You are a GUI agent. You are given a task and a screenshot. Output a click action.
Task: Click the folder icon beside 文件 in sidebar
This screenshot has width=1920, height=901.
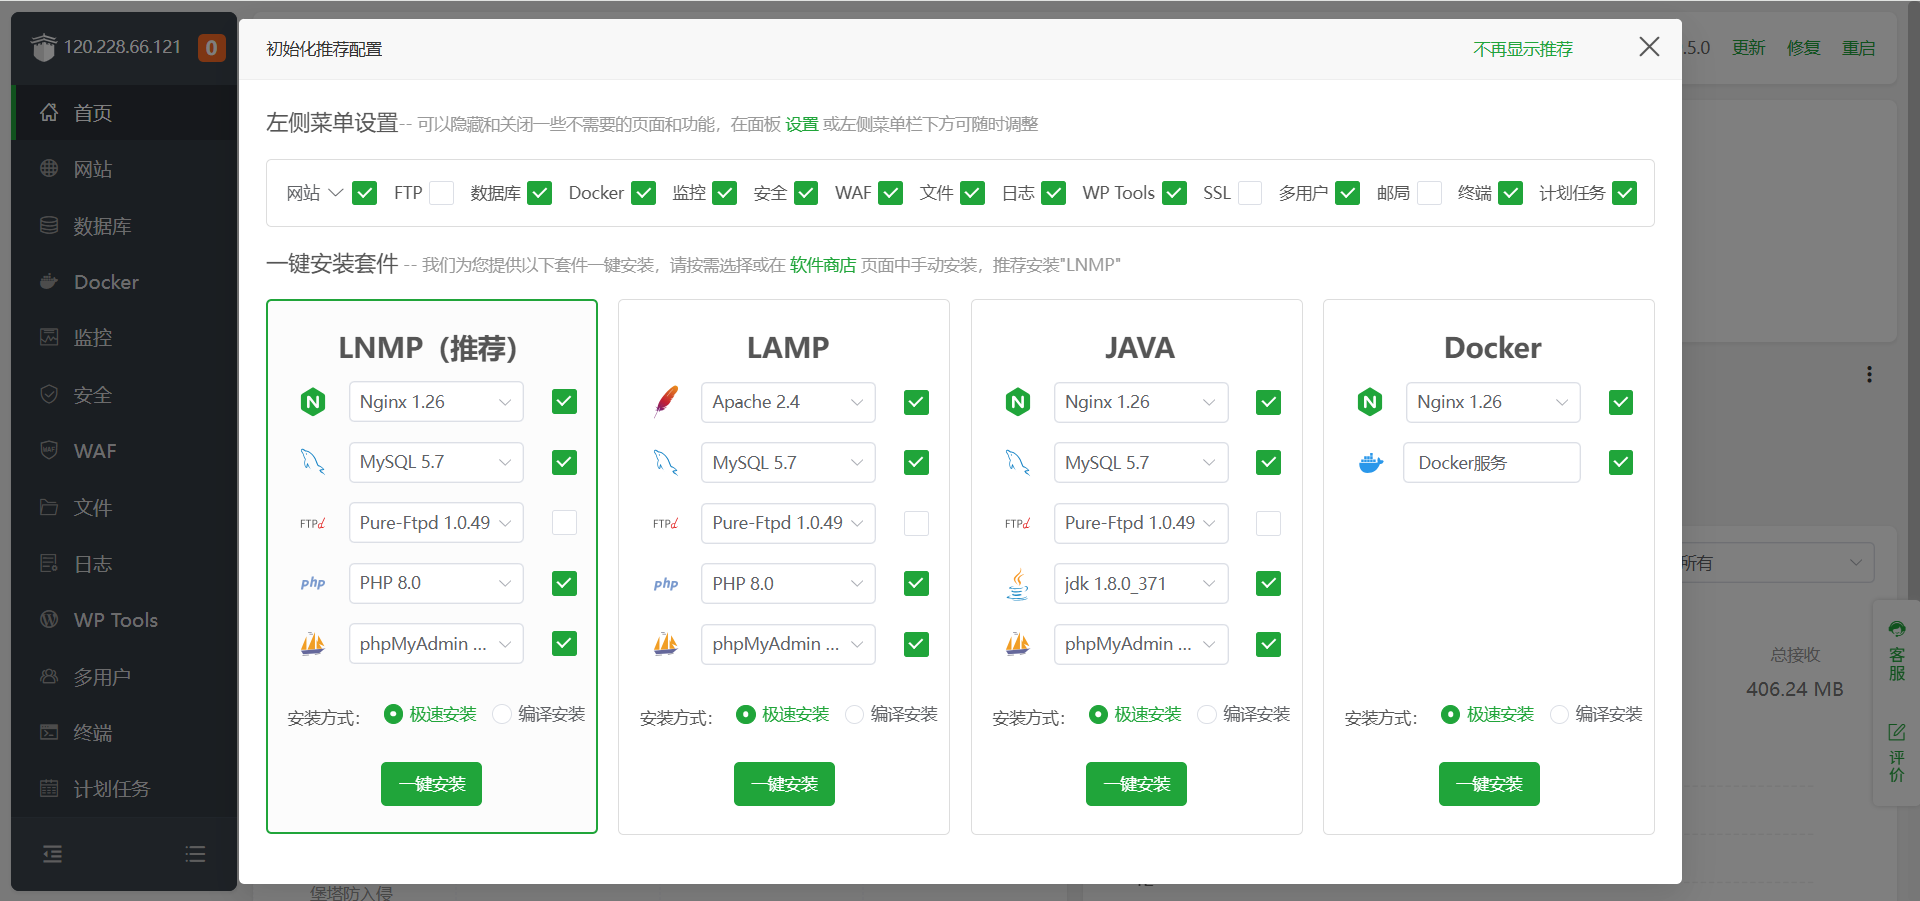click(49, 507)
